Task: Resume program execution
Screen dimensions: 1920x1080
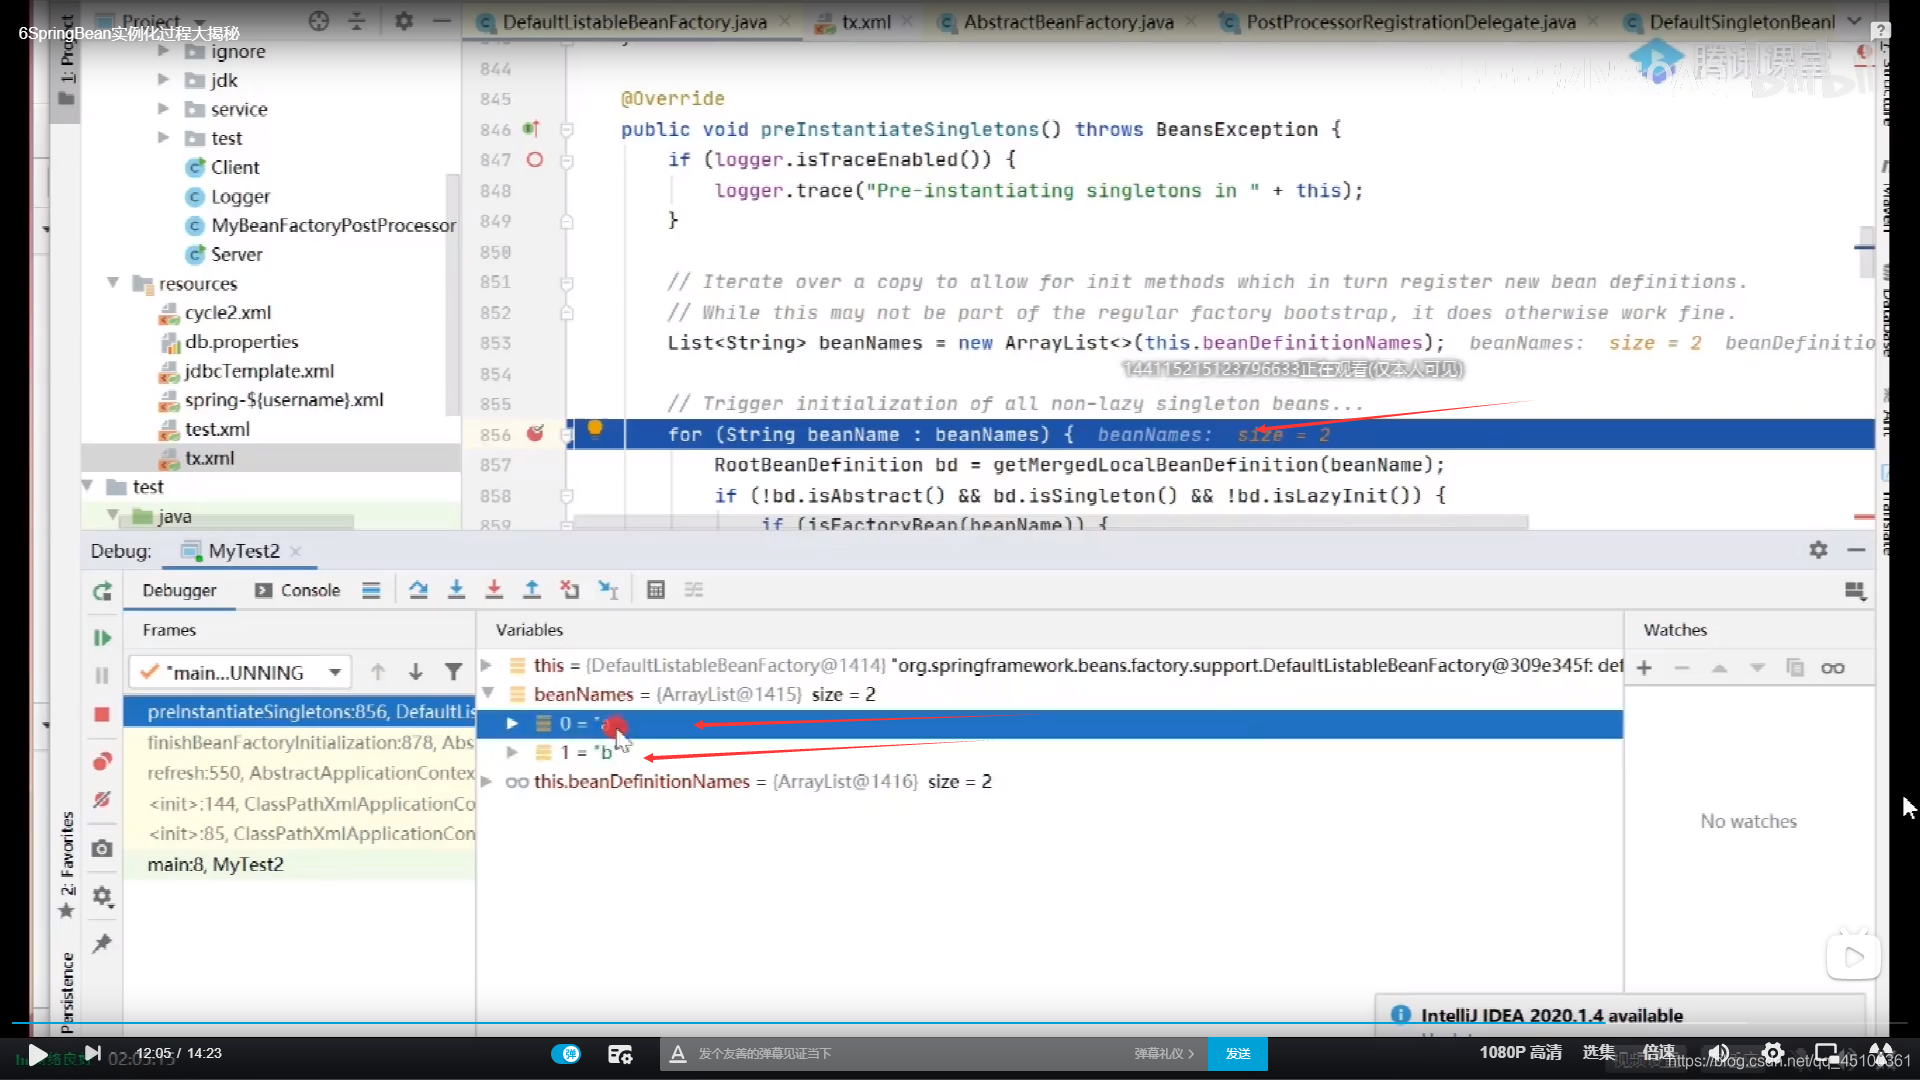Action: coord(102,638)
